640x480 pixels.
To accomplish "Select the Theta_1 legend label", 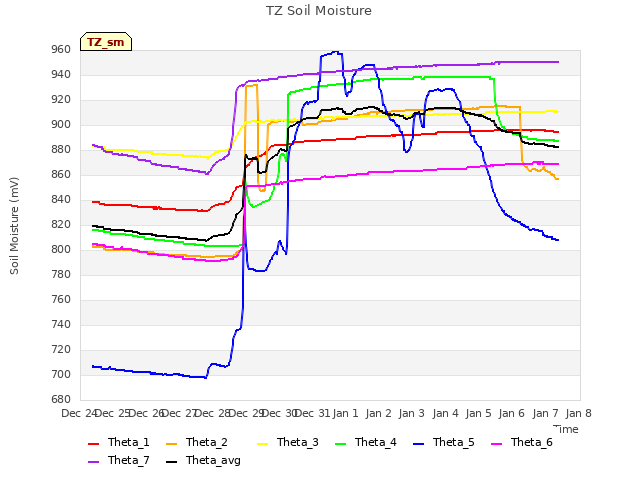I will (129, 442).
